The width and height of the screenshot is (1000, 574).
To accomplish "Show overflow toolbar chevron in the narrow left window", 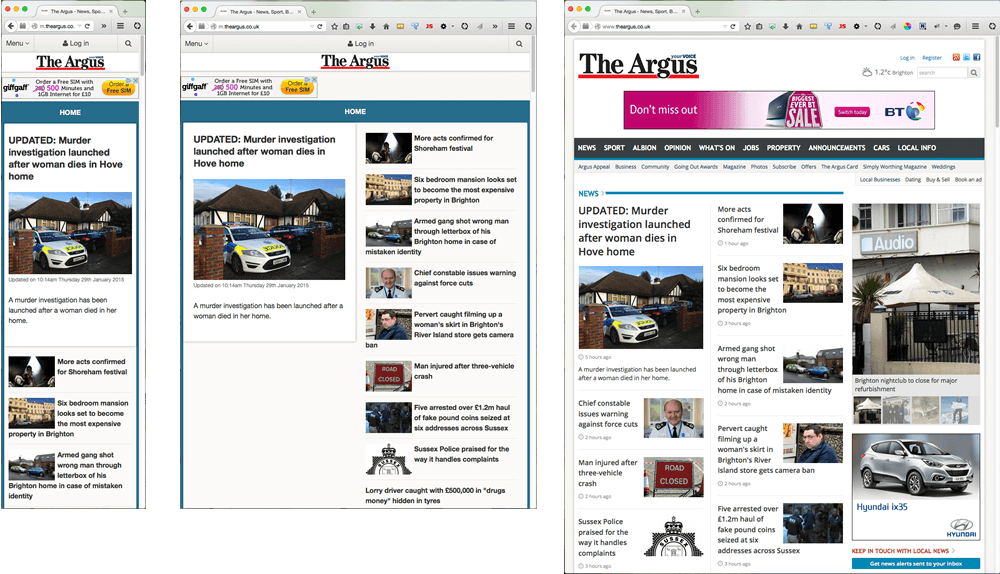I will click(x=103, y=26).
